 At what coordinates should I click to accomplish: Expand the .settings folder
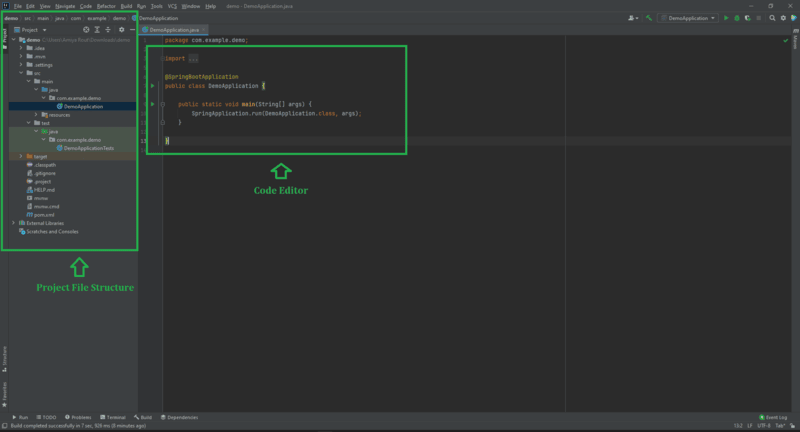[x=21, y=65]
